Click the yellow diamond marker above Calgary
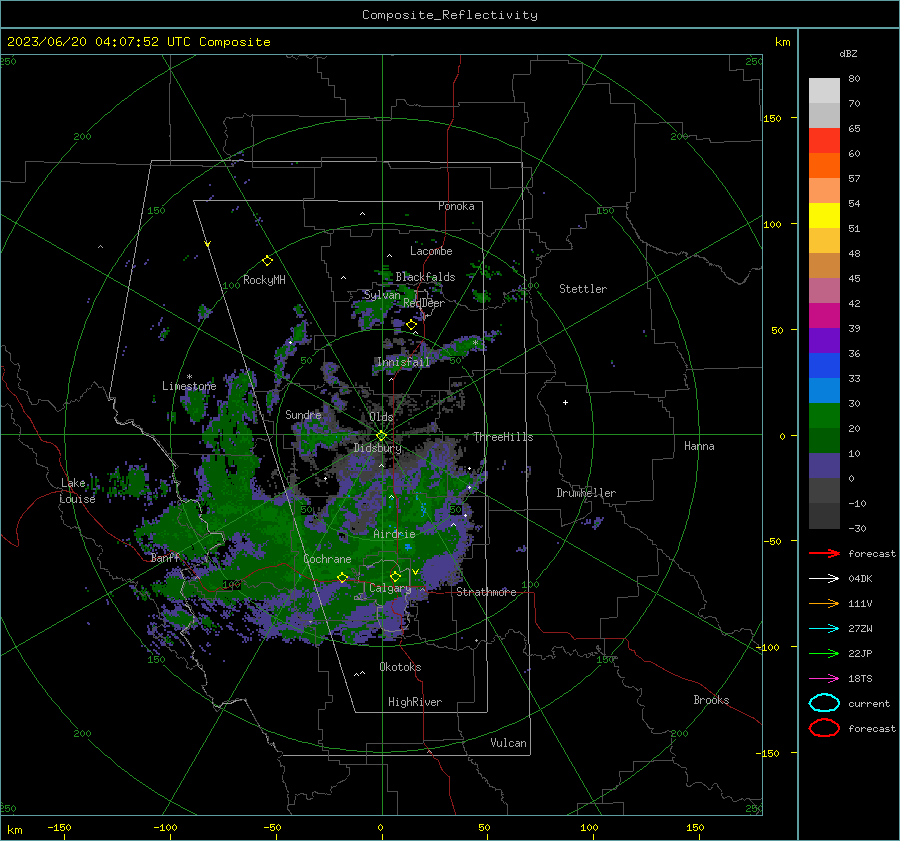The height and width of the screenshot is (841, 900). point(395,576)
